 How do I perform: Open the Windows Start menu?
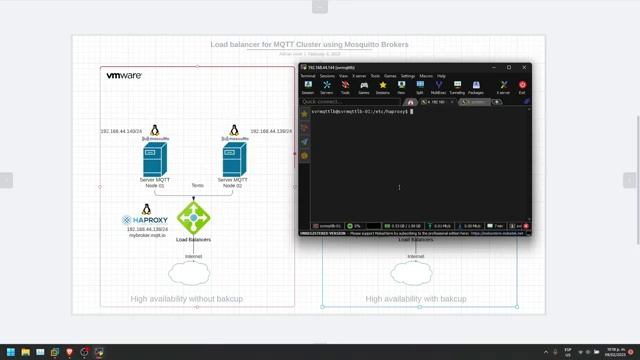point(11,352)
